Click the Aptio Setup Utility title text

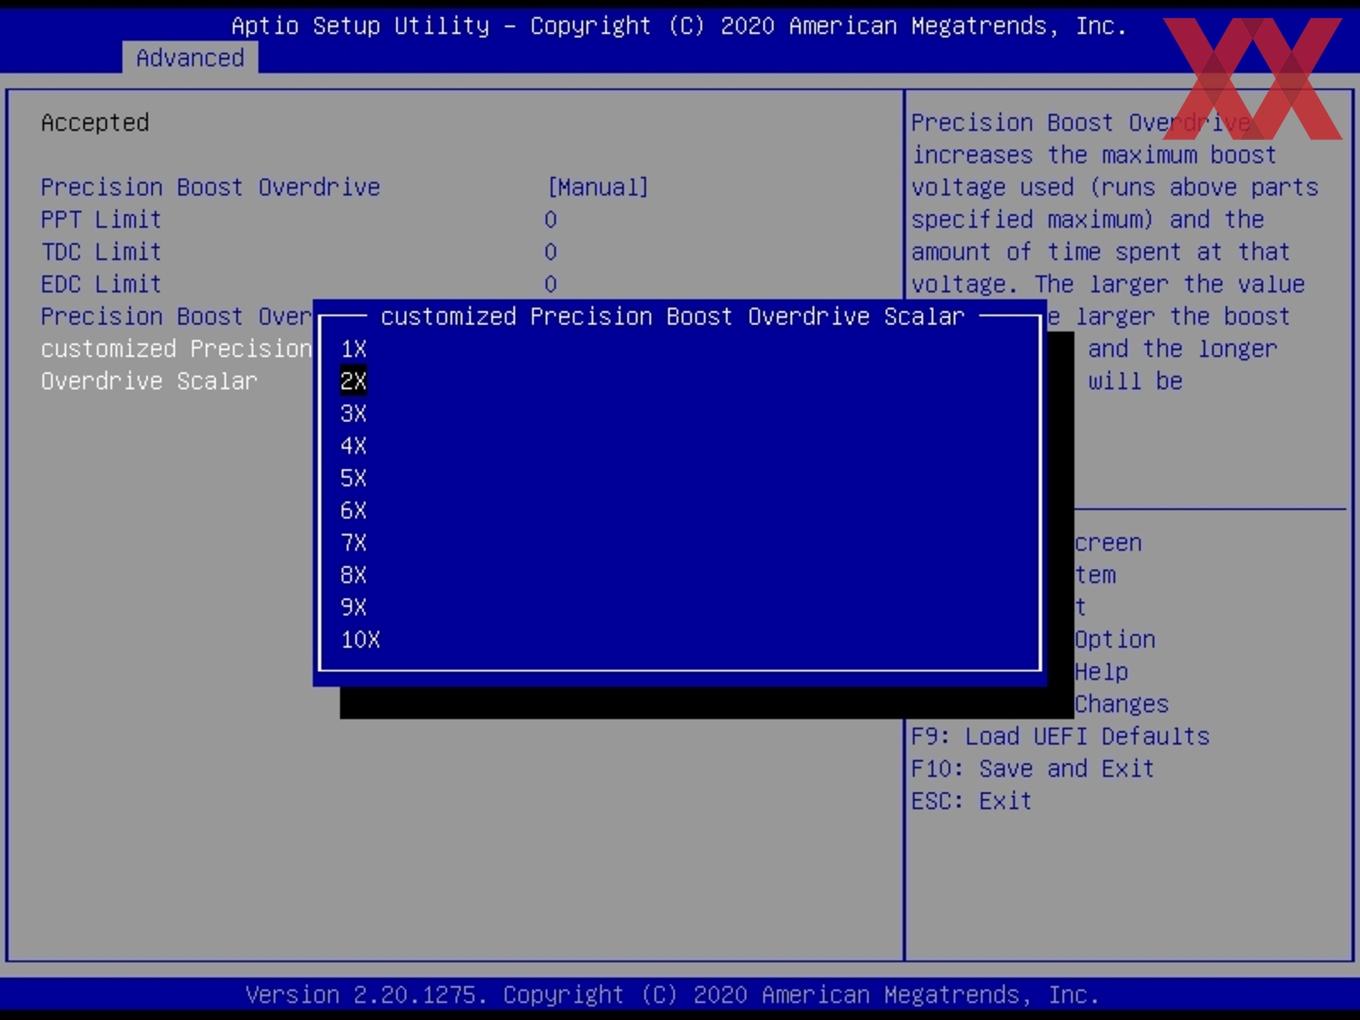pyautogui.click(x=679, y=26)
